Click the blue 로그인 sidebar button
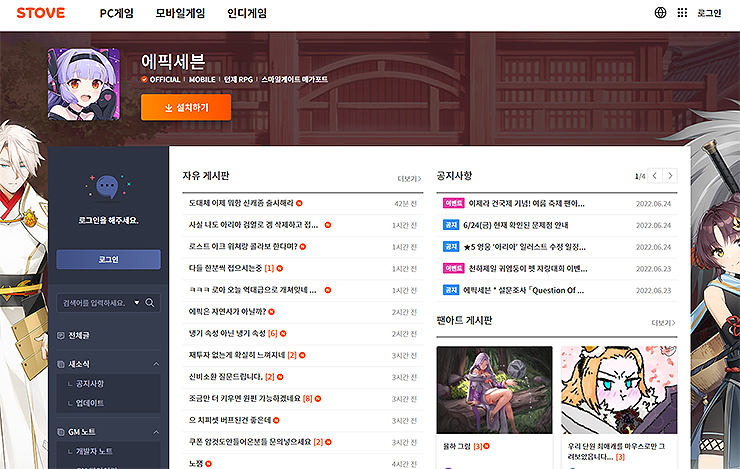 click(x=109, y=260)
